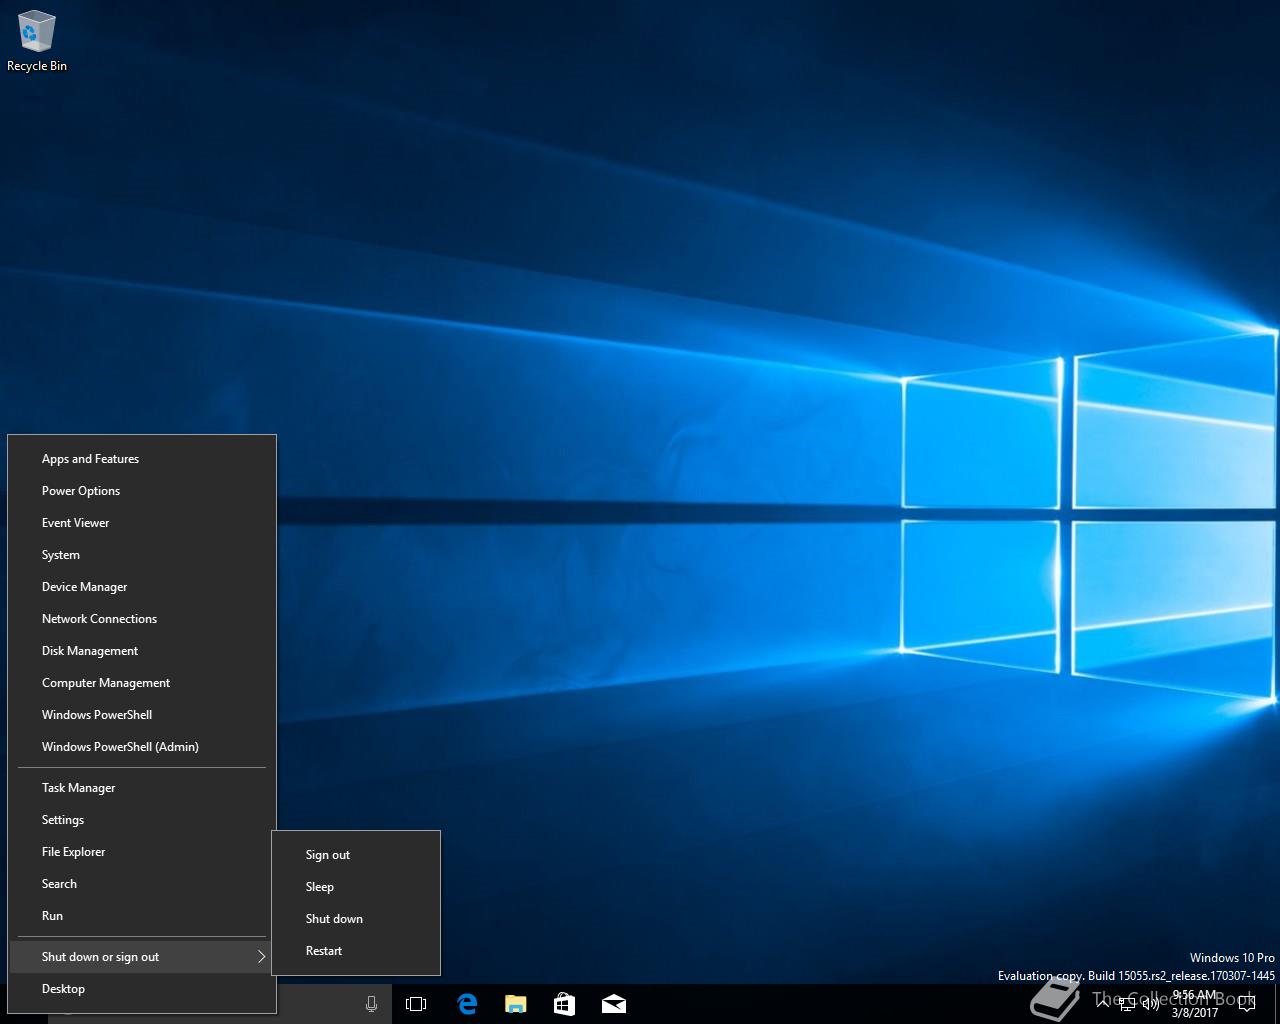The width and height of the screenshot is (1280, 1024).
Task: Click the Cortana microphone icon
Action: [371, 1004]
